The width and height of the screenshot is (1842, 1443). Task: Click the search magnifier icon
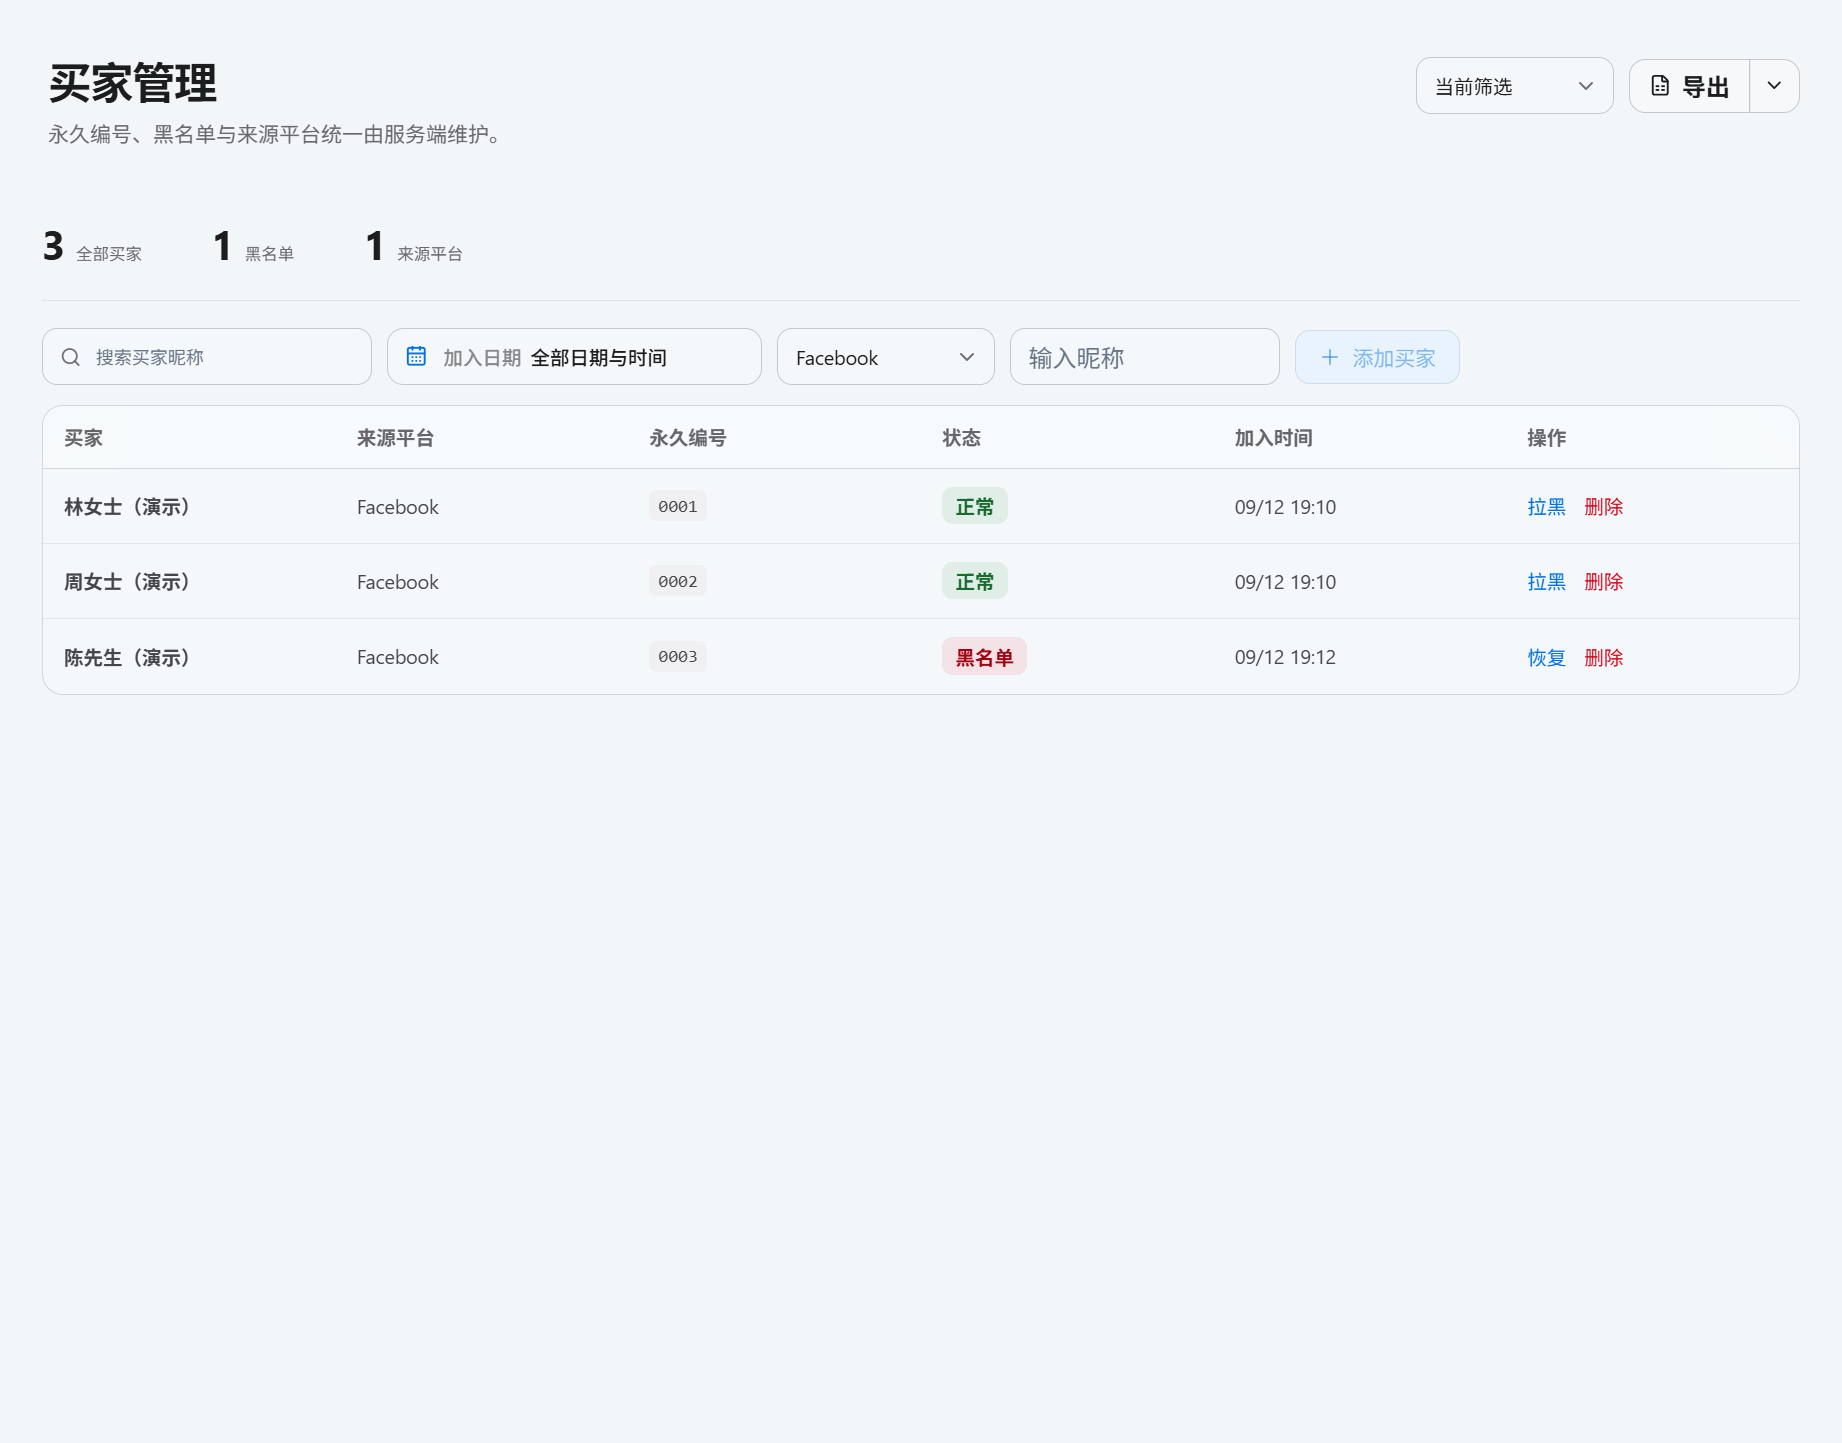tap(71, 357)
